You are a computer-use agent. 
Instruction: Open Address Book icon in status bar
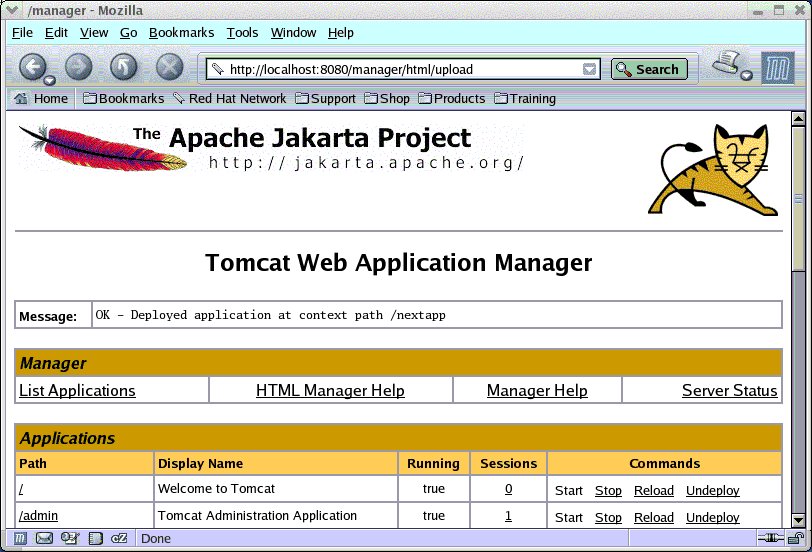coord(95,539)
